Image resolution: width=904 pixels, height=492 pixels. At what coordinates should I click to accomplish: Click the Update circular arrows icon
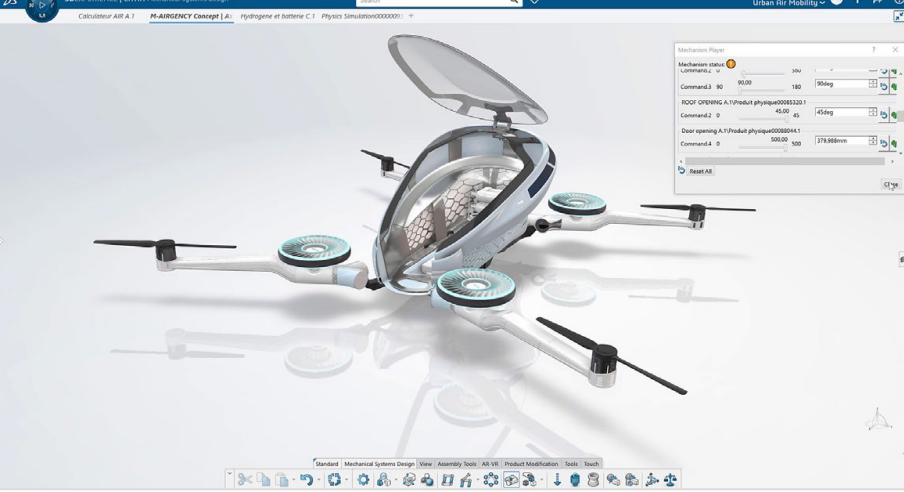tap(334, 479)
